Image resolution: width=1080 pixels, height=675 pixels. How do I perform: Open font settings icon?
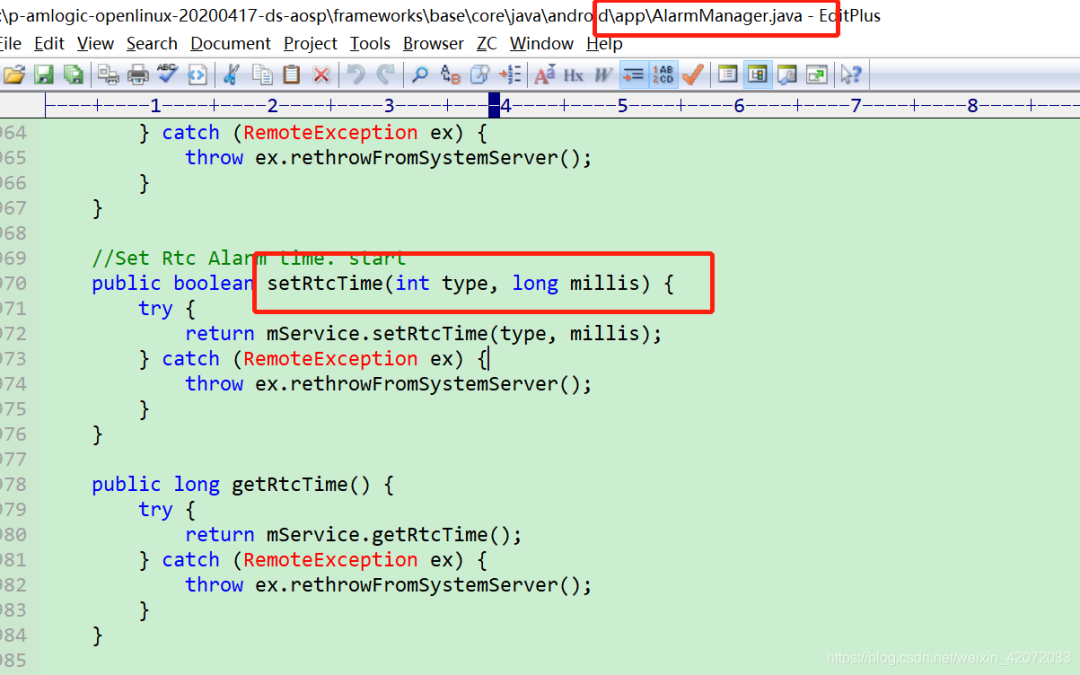pos(544,74)
